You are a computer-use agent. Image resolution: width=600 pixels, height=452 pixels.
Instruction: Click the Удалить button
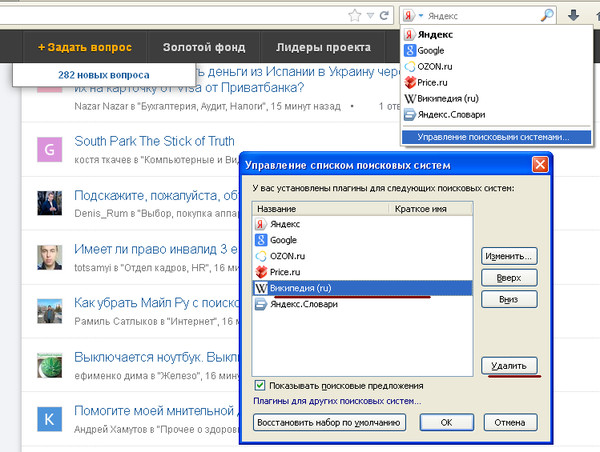click(509, 366)
